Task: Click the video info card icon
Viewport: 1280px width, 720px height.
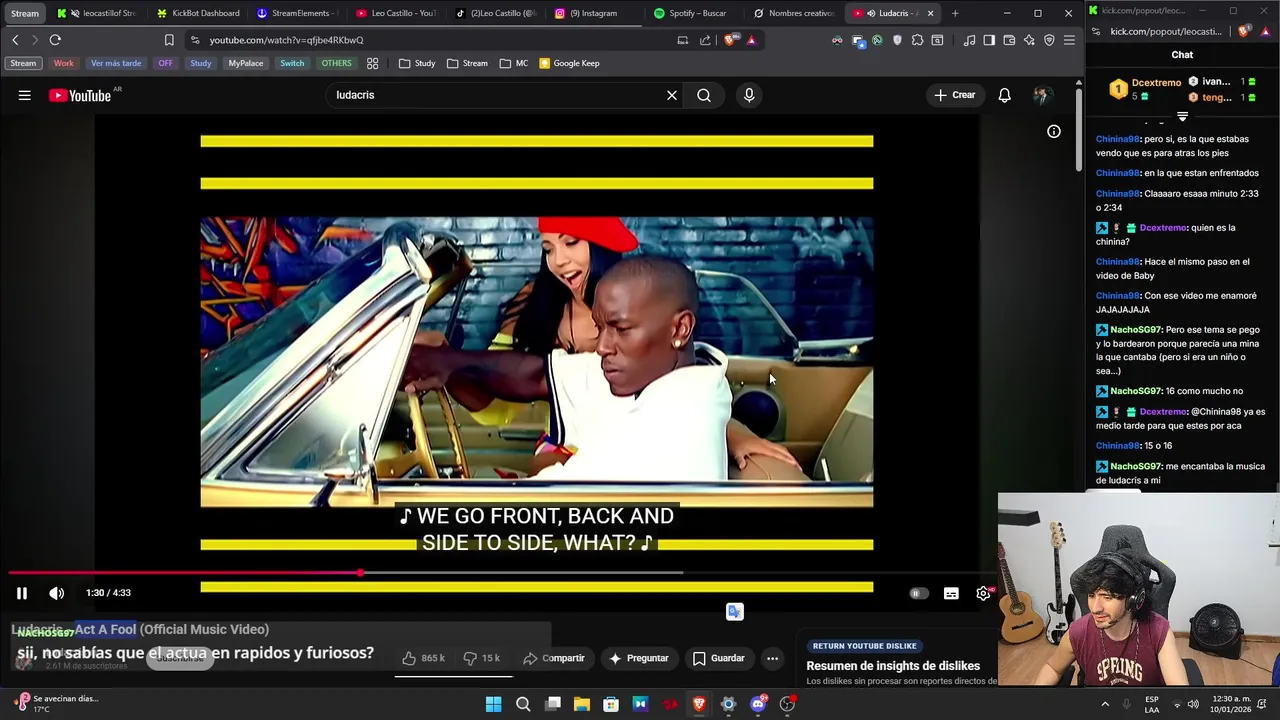Action: [x=1054, y=131]
